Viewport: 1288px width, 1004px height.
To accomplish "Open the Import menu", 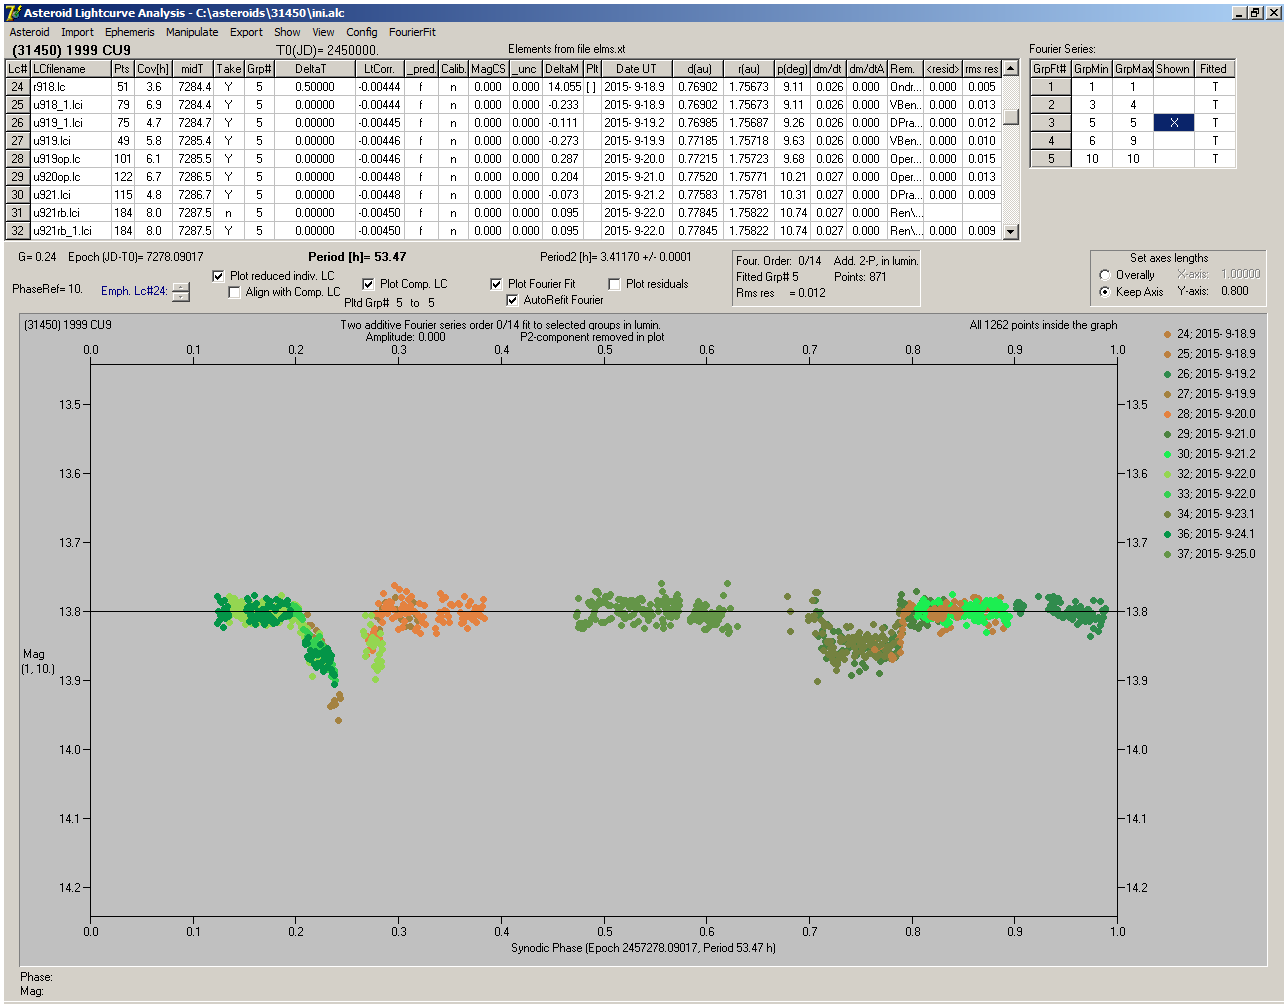I will [77, 32].
